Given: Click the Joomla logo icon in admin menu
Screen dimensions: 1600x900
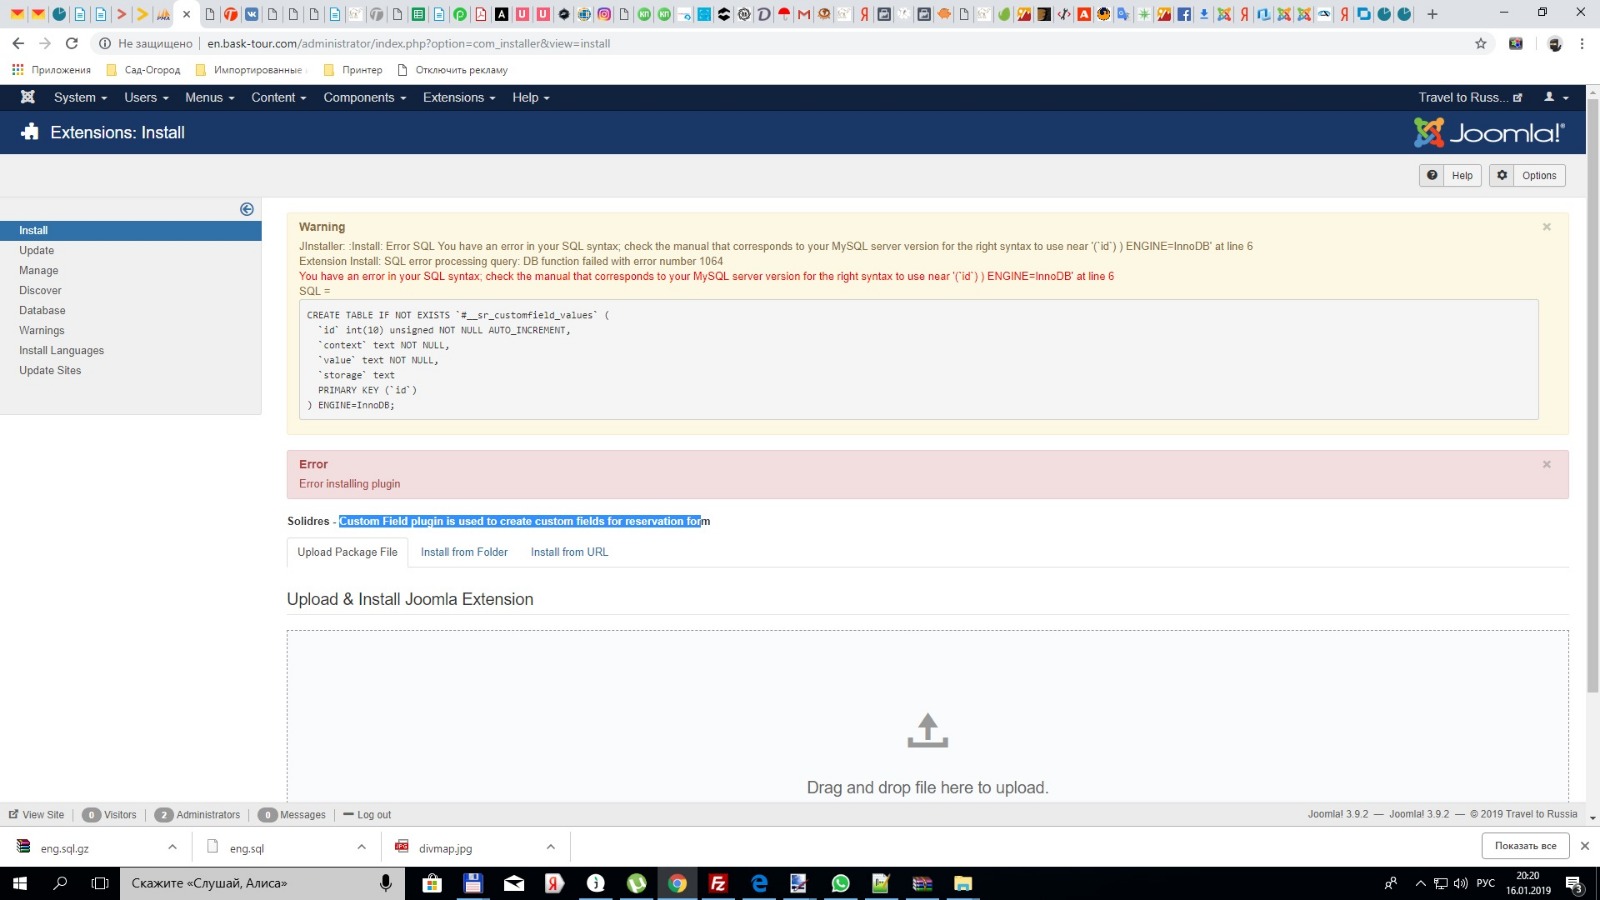Looking at the screenshot, I should [28, 97].
